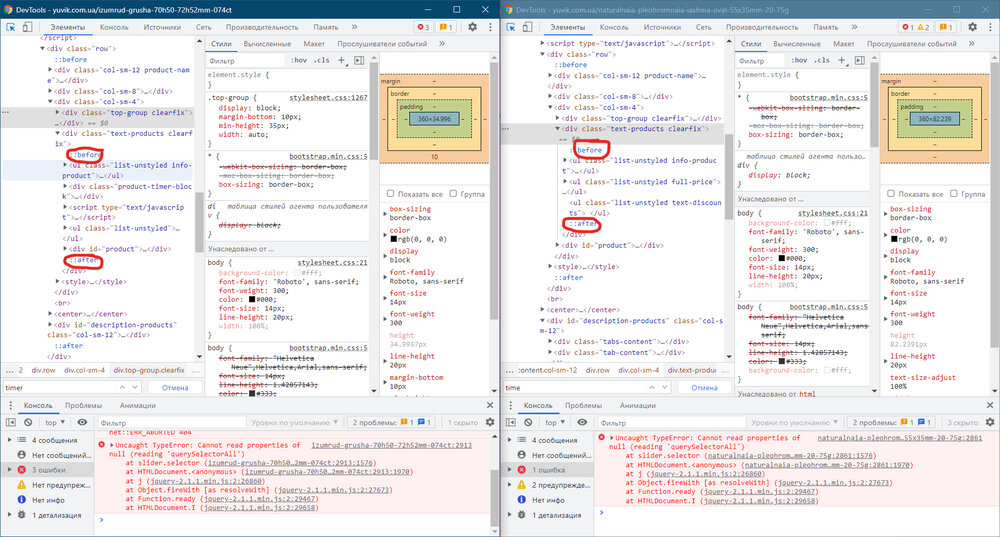Toggle :hov element state in left Styles
Screen dimensions: 1000x537
pyautogui.click(x=299, y=60)
